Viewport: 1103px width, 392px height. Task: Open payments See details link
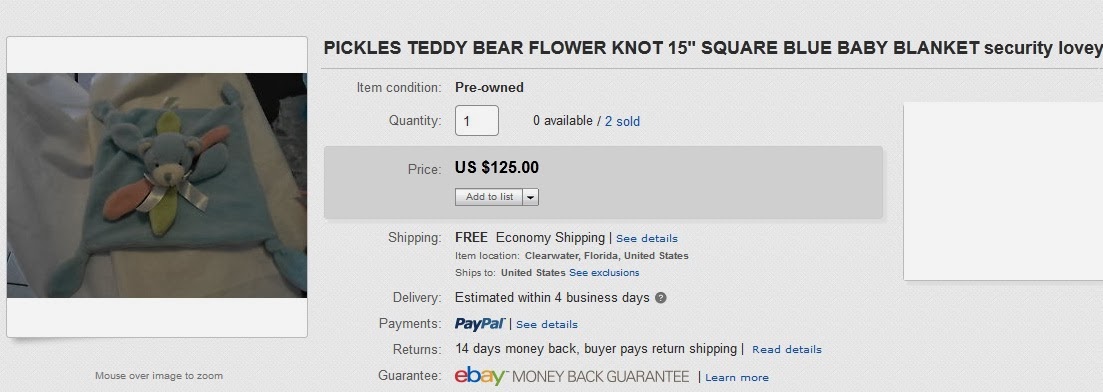pos(547,324)
